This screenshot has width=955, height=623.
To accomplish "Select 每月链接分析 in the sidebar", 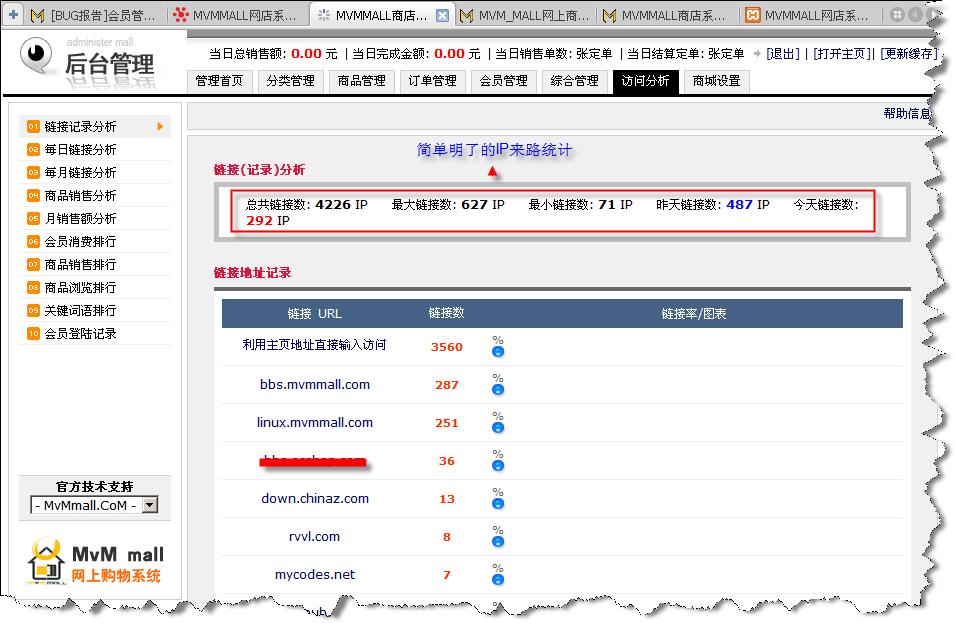I will pyautogui.click(x=95, y=173).
